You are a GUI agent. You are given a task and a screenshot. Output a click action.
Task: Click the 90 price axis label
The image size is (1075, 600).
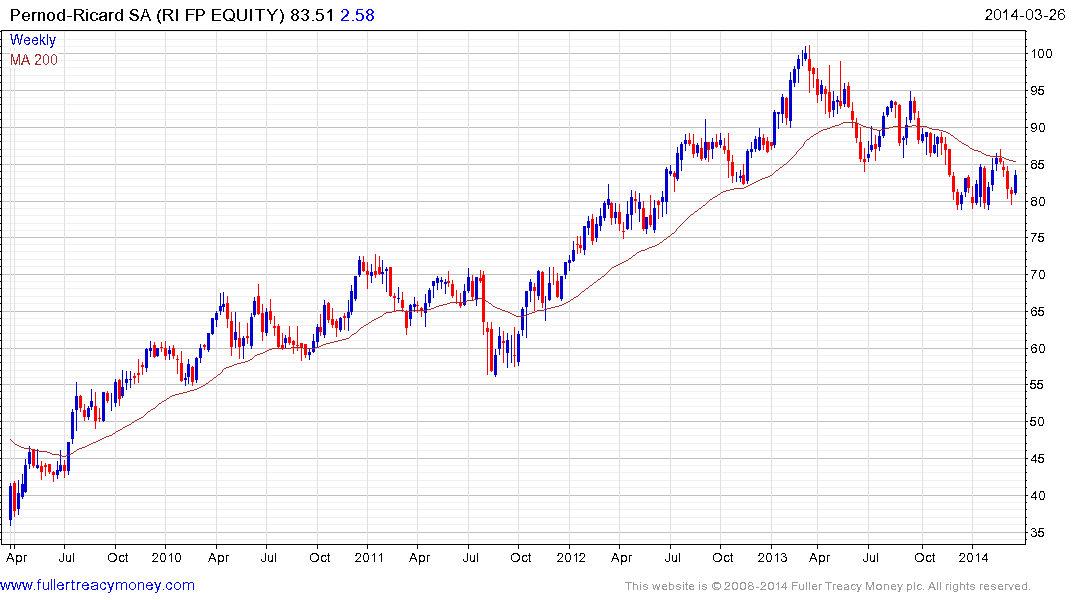pyautogui.click(x=1039, y=128)
